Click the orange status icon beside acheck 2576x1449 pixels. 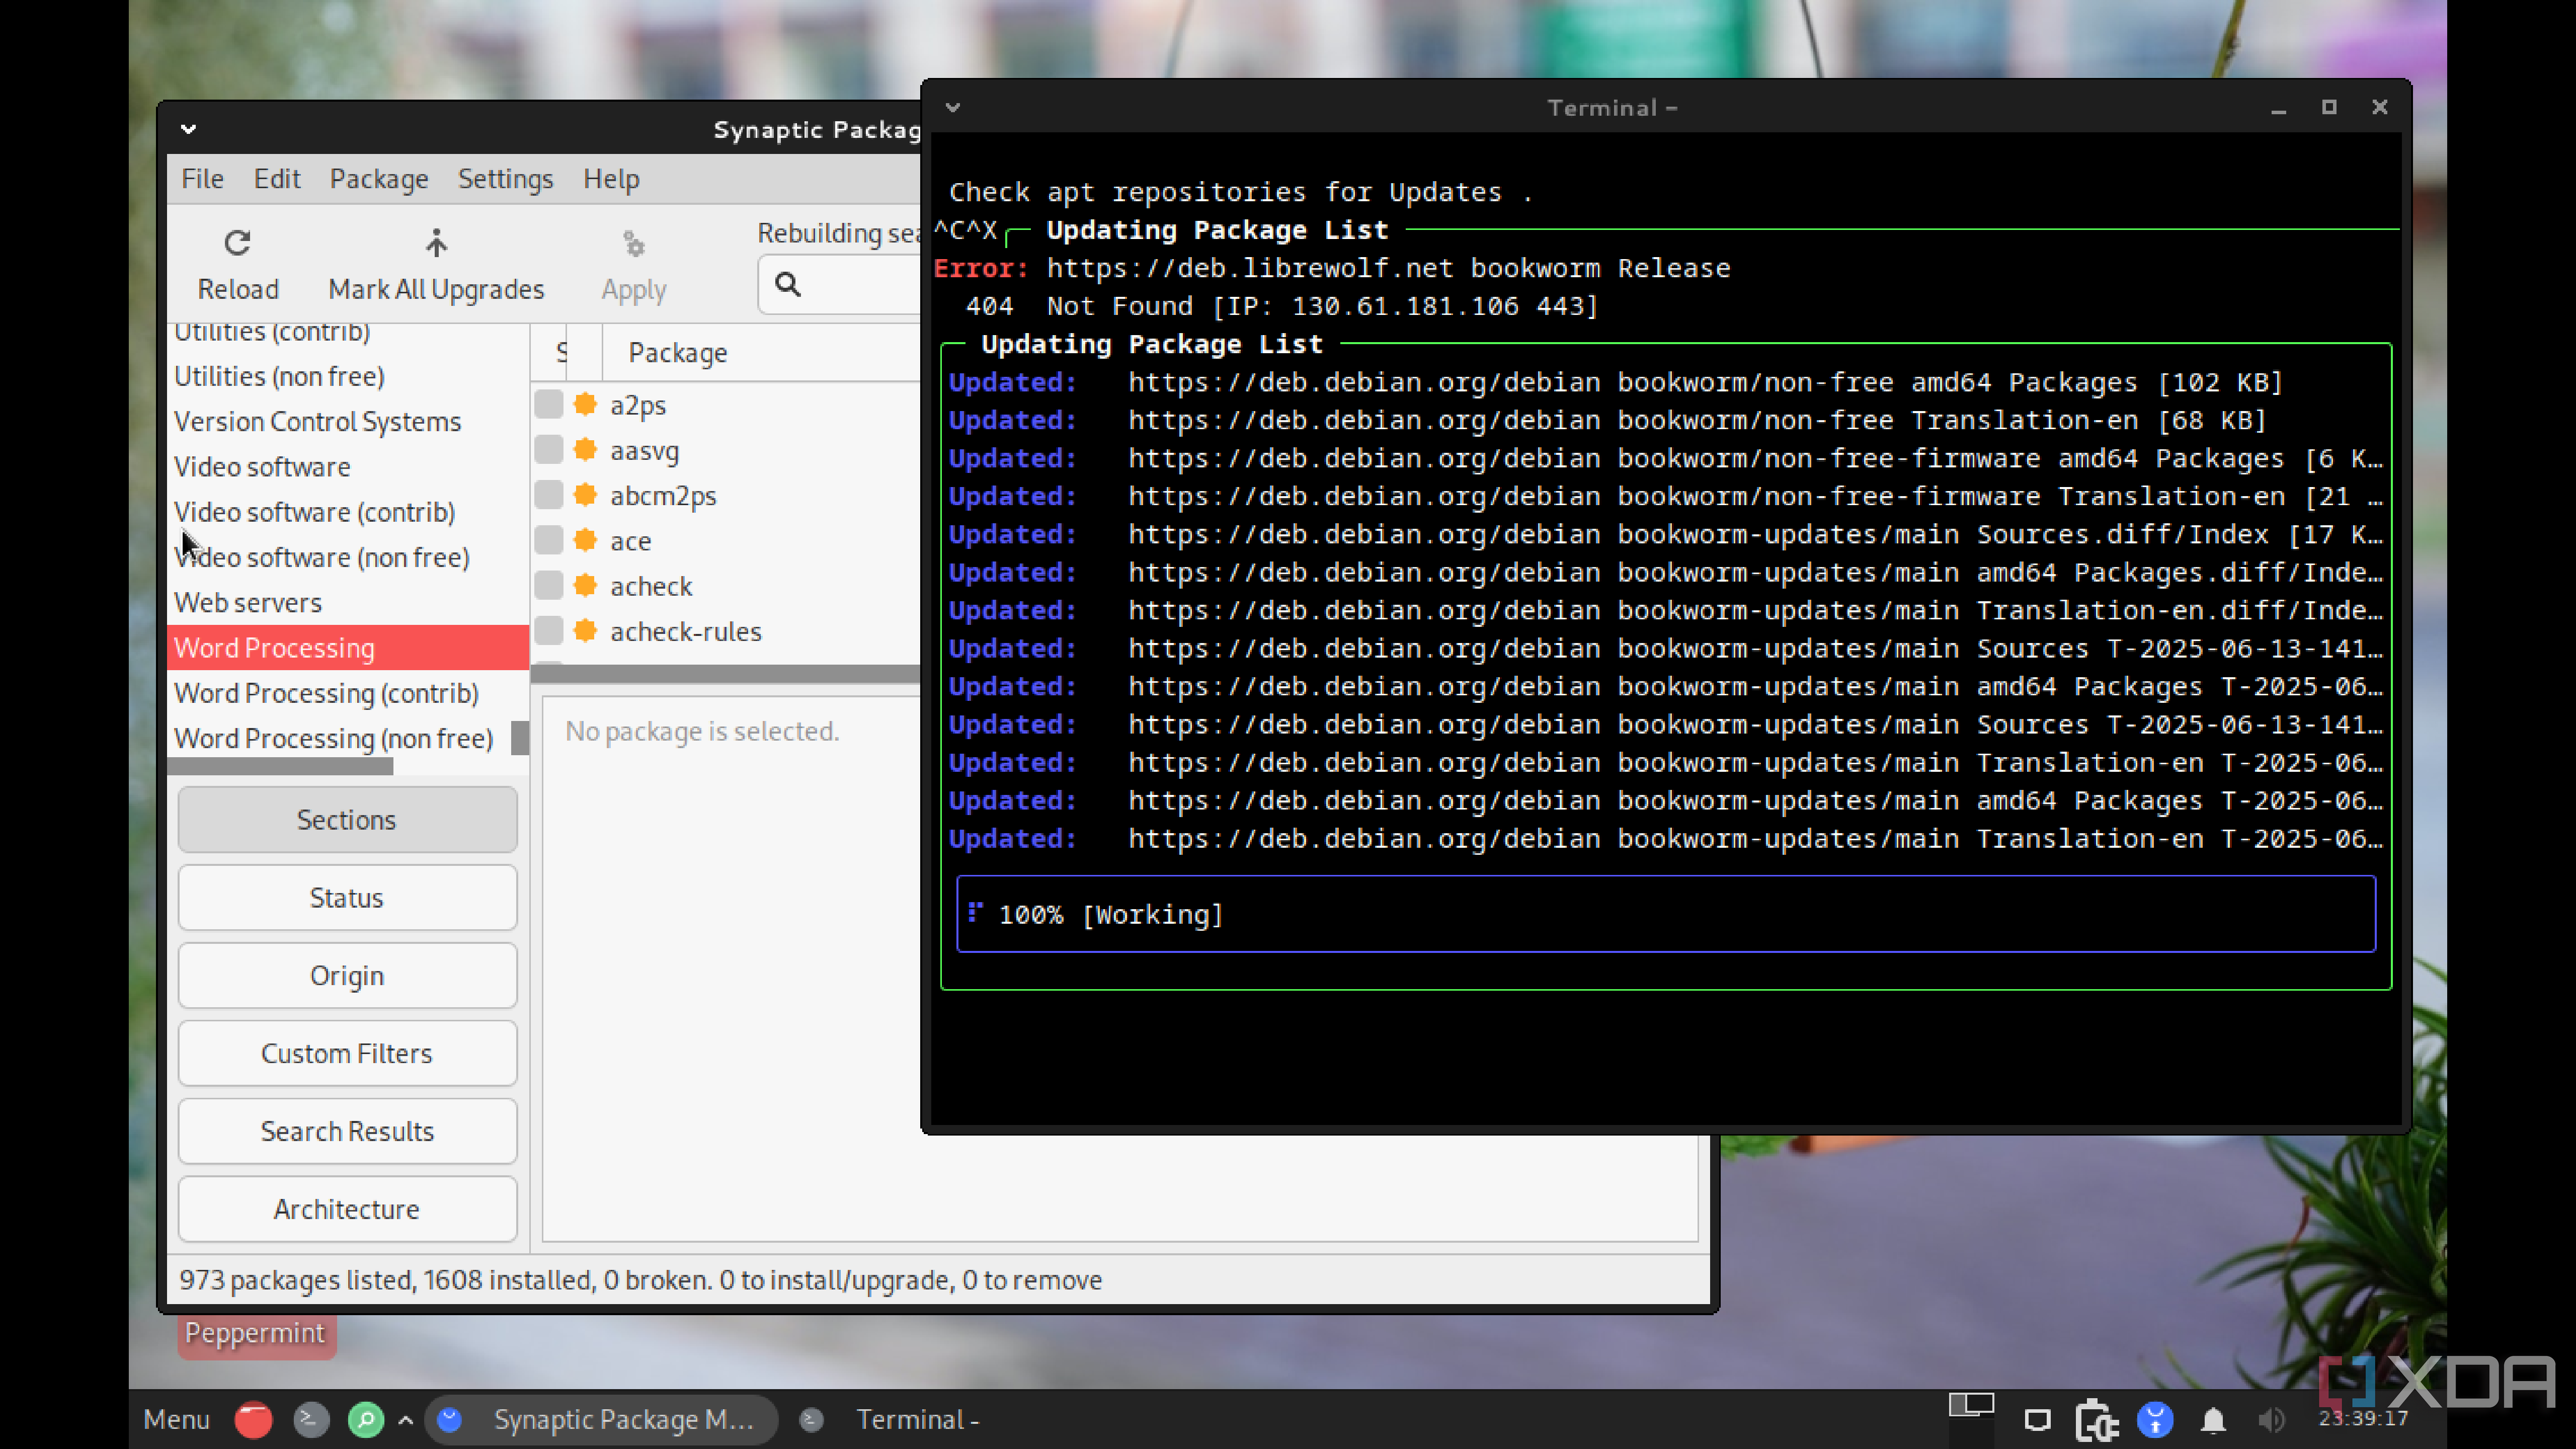(585, 585)
